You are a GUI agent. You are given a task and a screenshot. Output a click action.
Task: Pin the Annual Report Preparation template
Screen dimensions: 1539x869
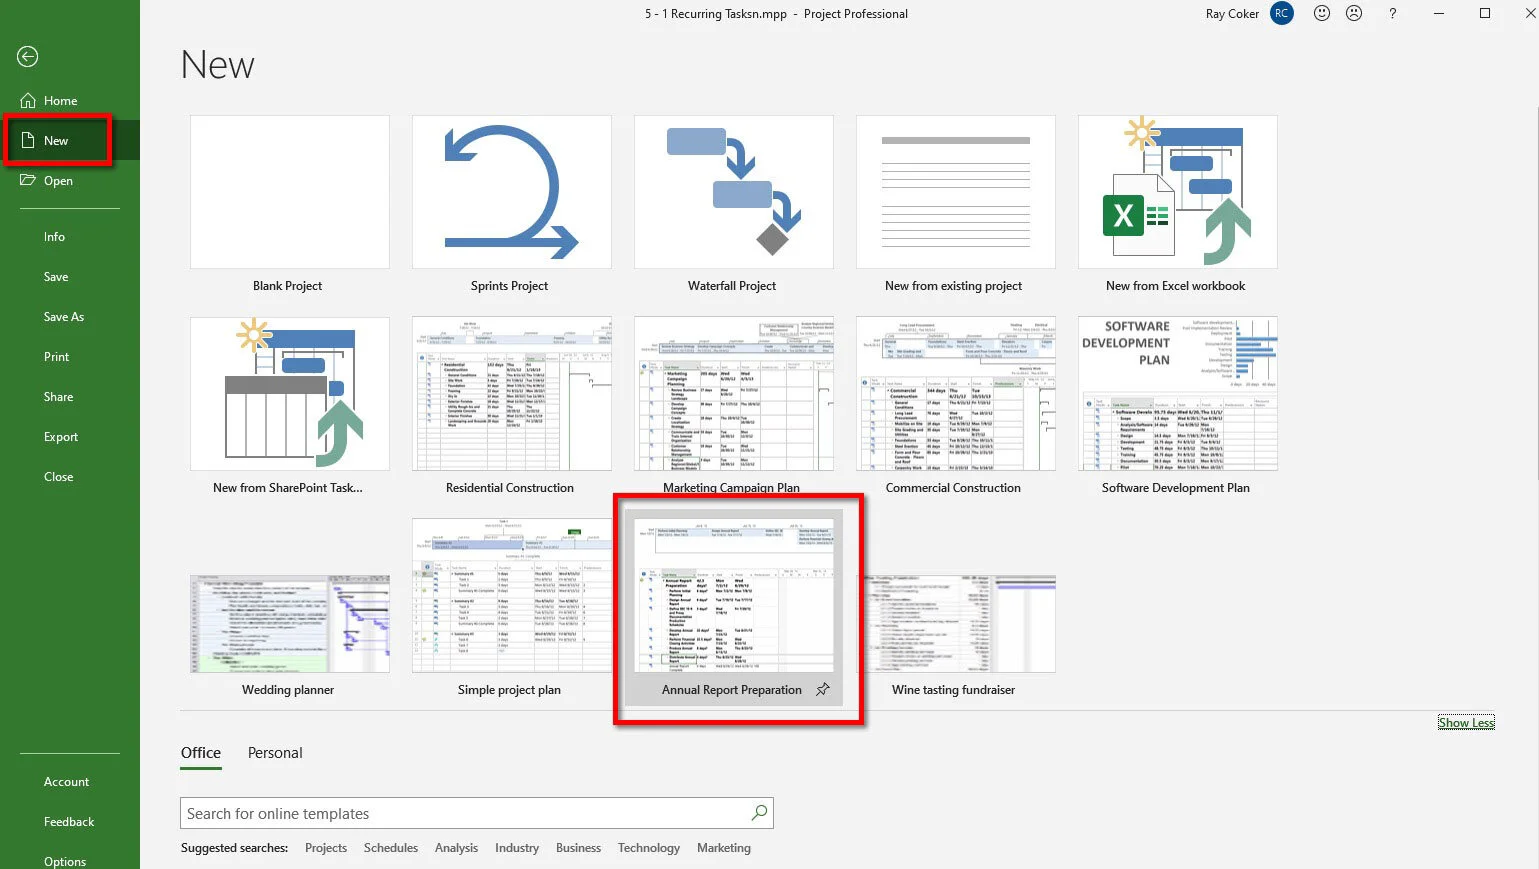[x=823, y=690]
